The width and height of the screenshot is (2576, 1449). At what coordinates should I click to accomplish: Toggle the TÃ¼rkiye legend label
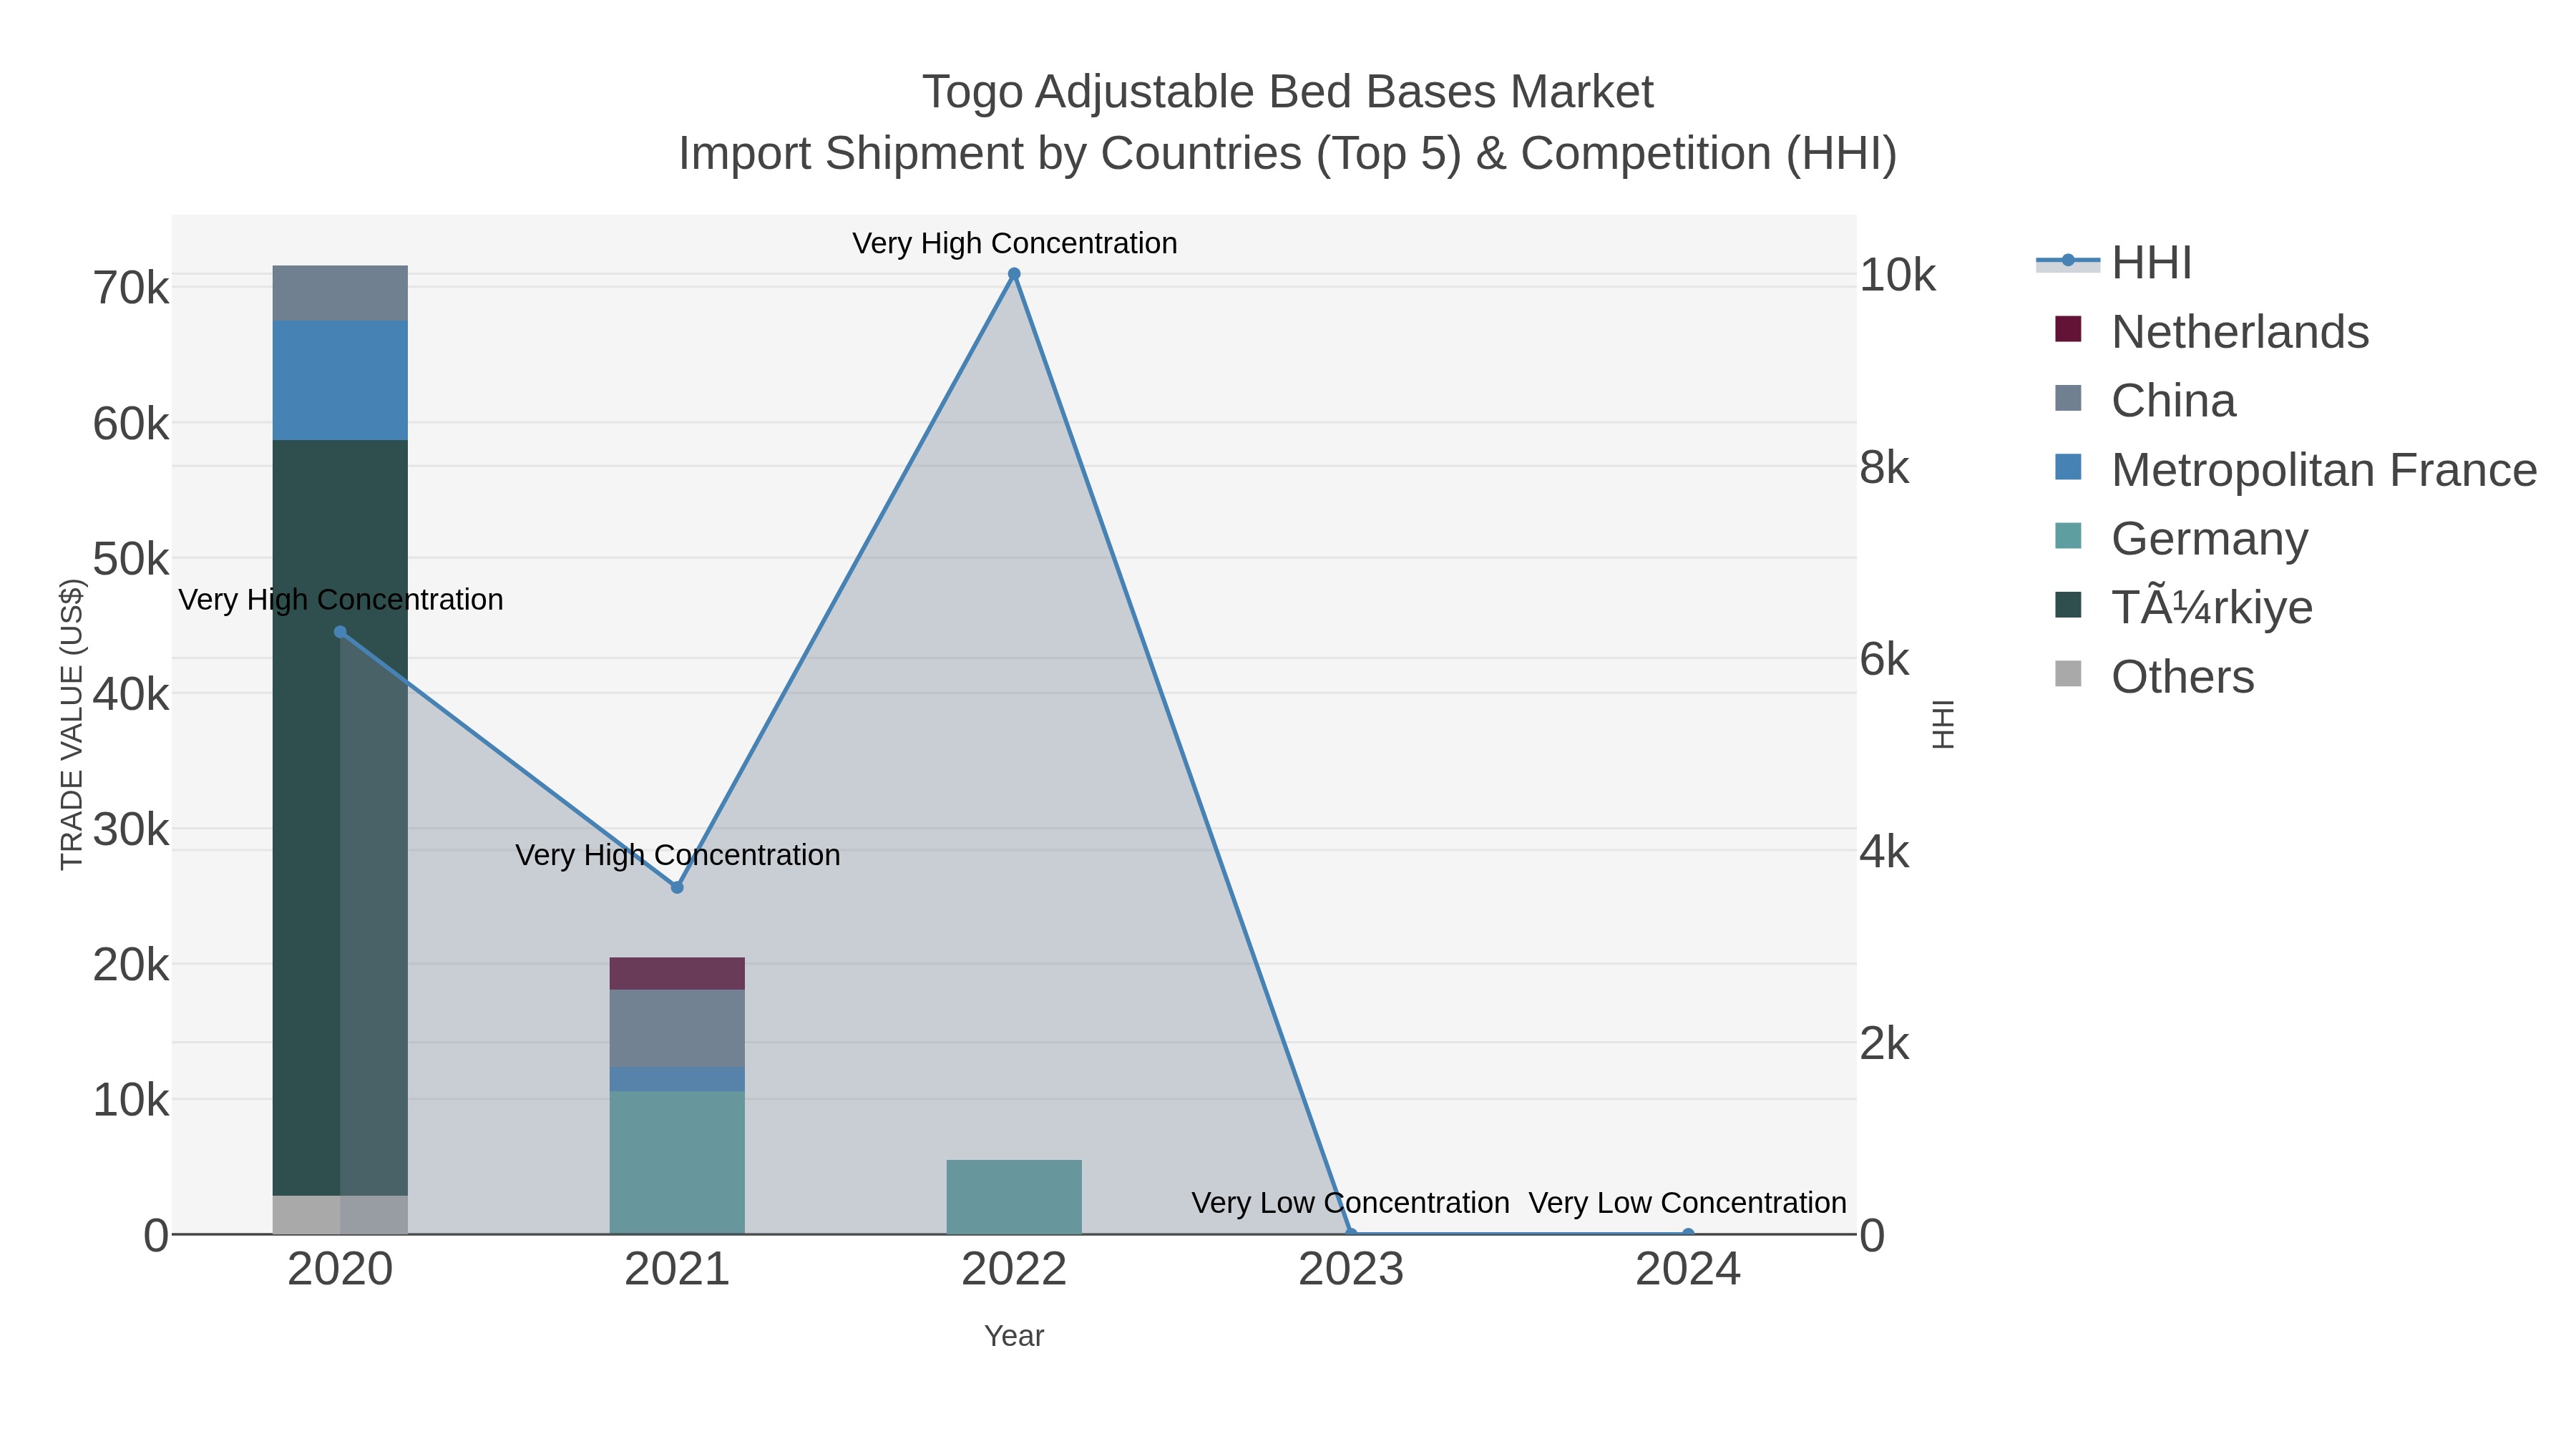coord(2212,608)
